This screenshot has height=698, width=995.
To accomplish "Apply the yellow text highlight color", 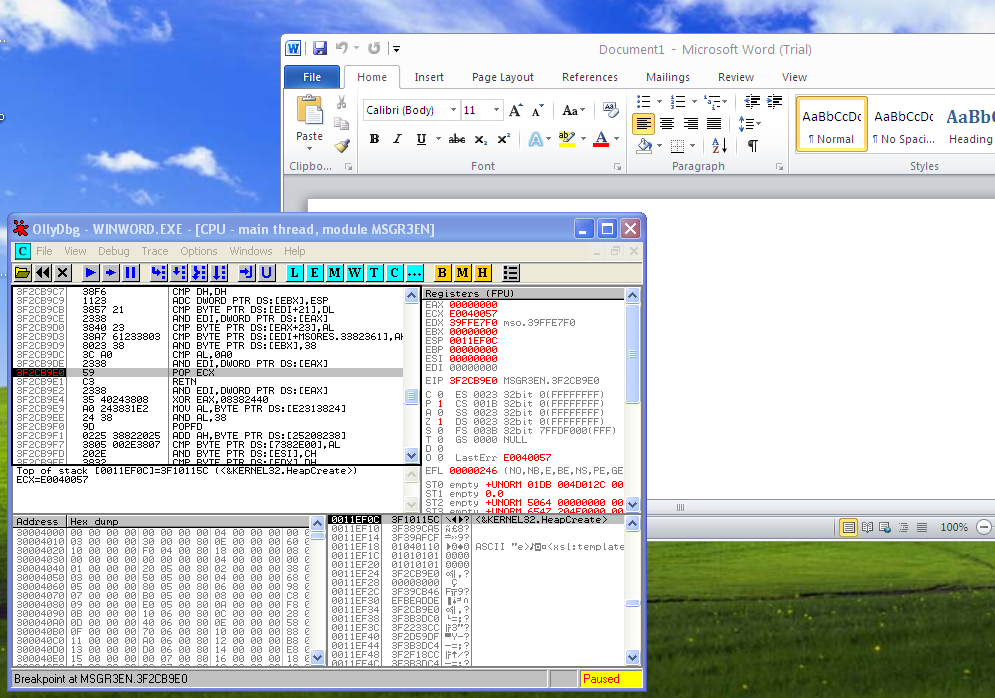I will 566,139.
